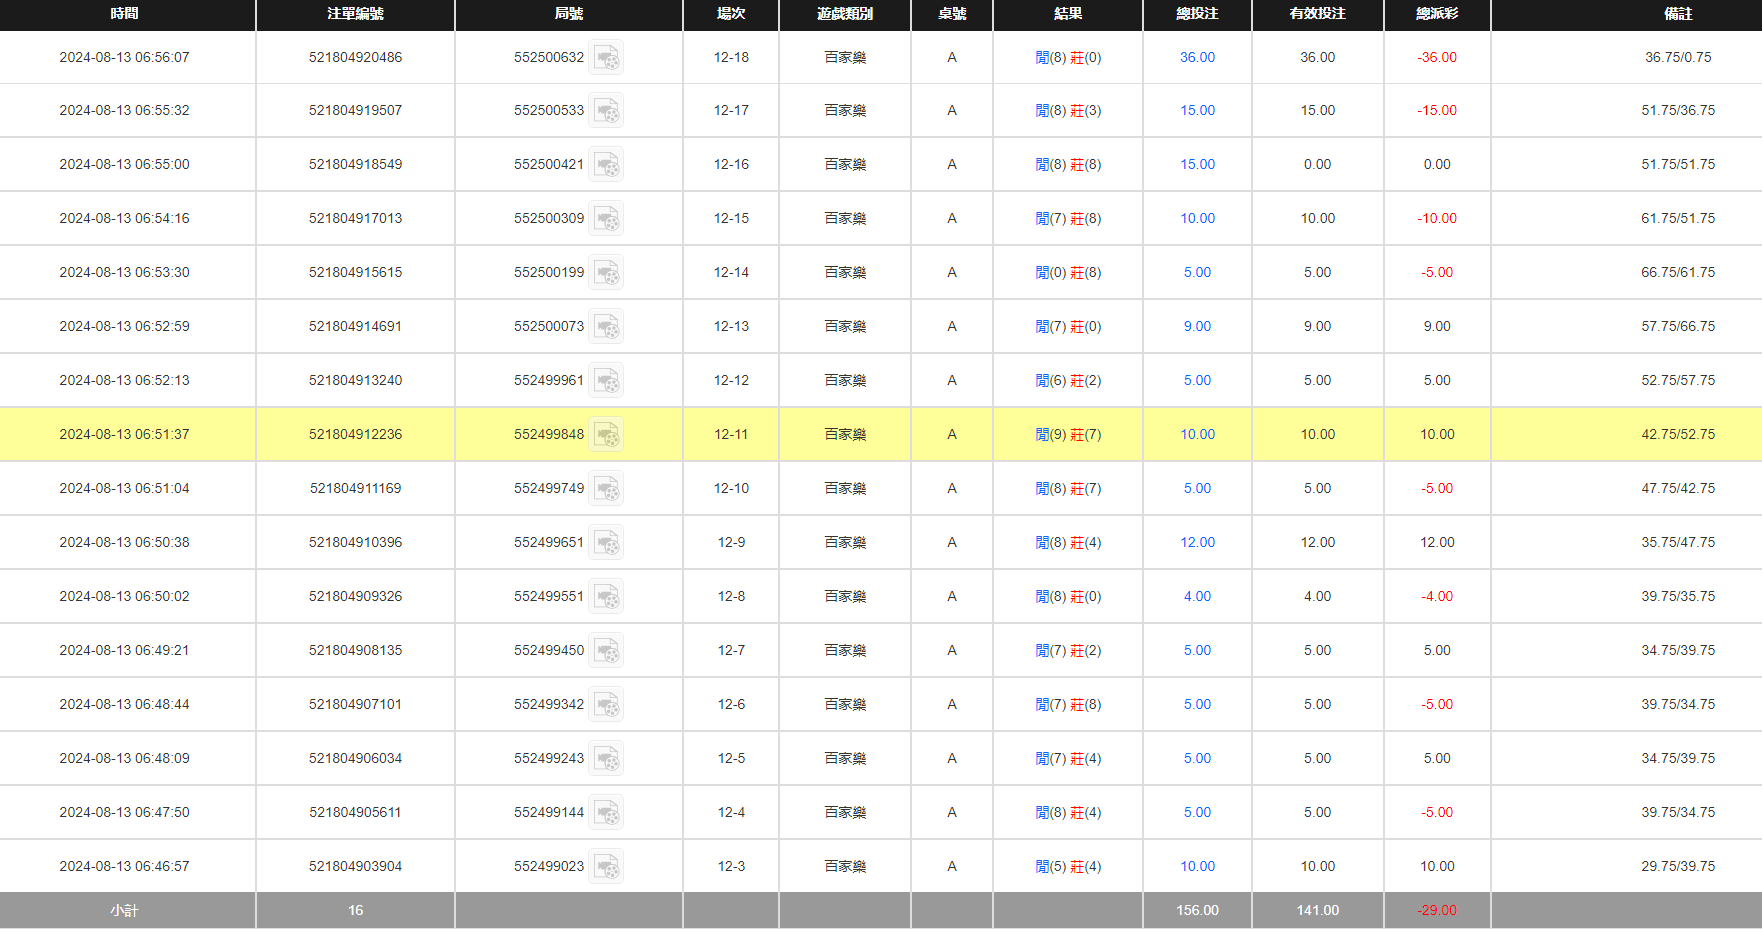Select the 總派彩 column header
This screenshot has width=1762, height=929.
pos(1437,14)
